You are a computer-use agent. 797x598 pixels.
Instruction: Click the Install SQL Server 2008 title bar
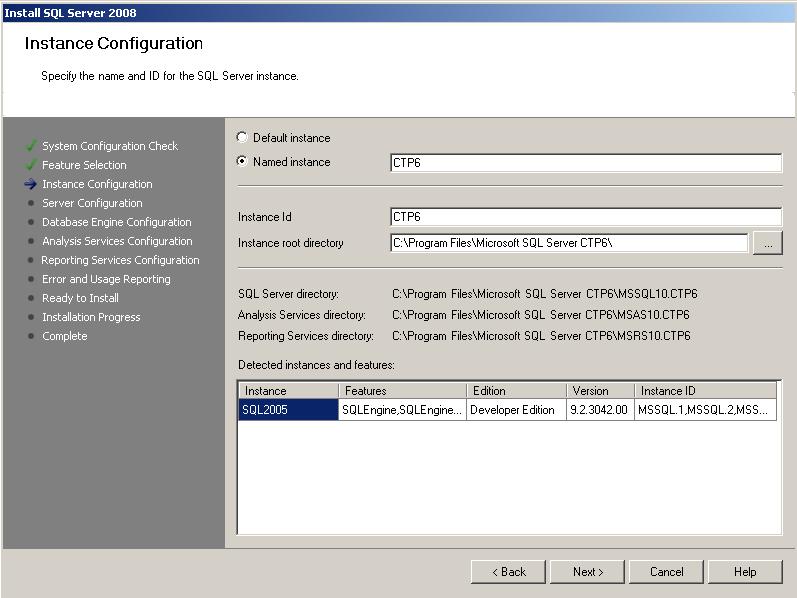coord(398,13)
